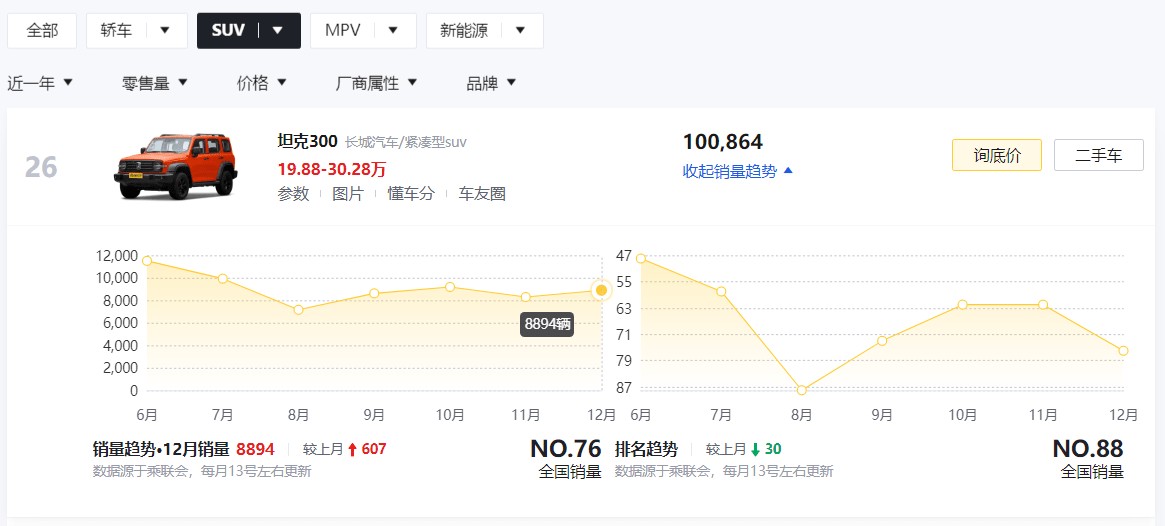Click the rank number 26
The image size is (1165, 526).
coord(41,168)
